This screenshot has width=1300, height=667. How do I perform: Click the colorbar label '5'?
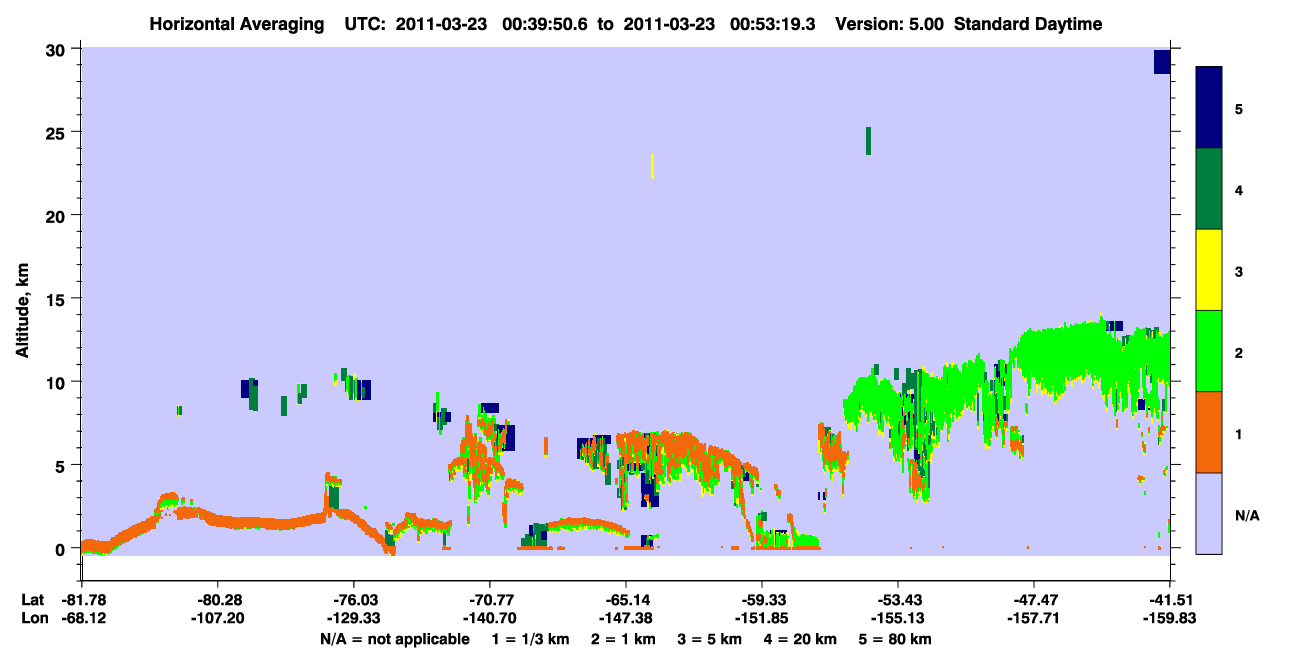[x=1239, y=109]
